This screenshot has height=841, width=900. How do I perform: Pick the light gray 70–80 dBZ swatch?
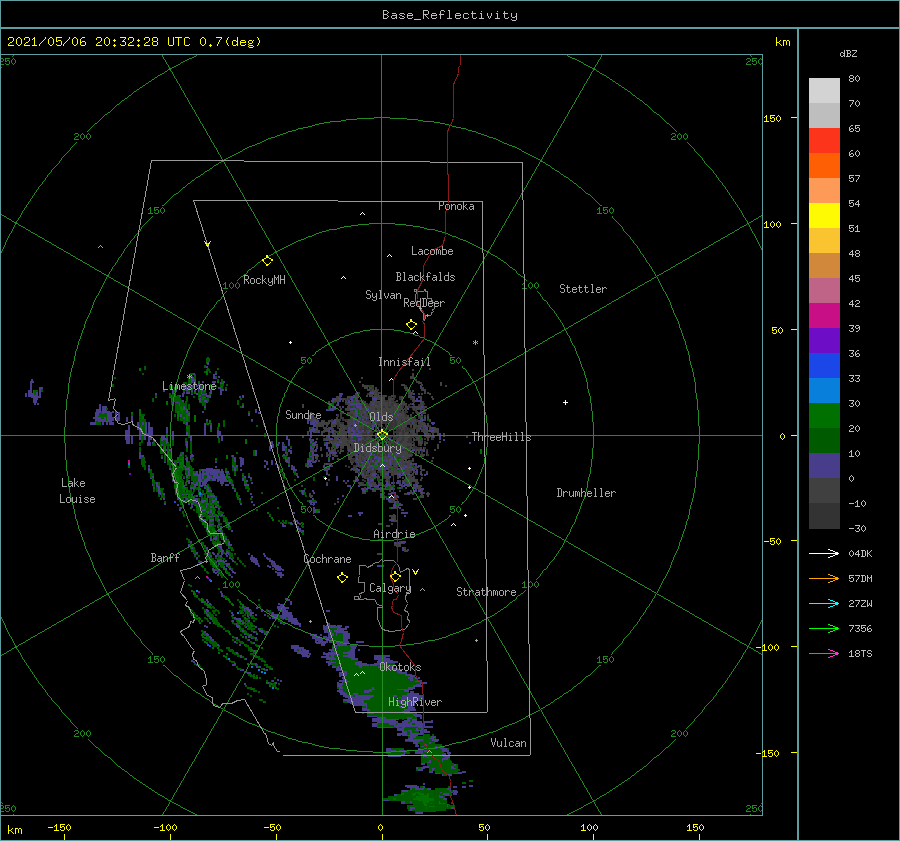click(x=824, y=90)
